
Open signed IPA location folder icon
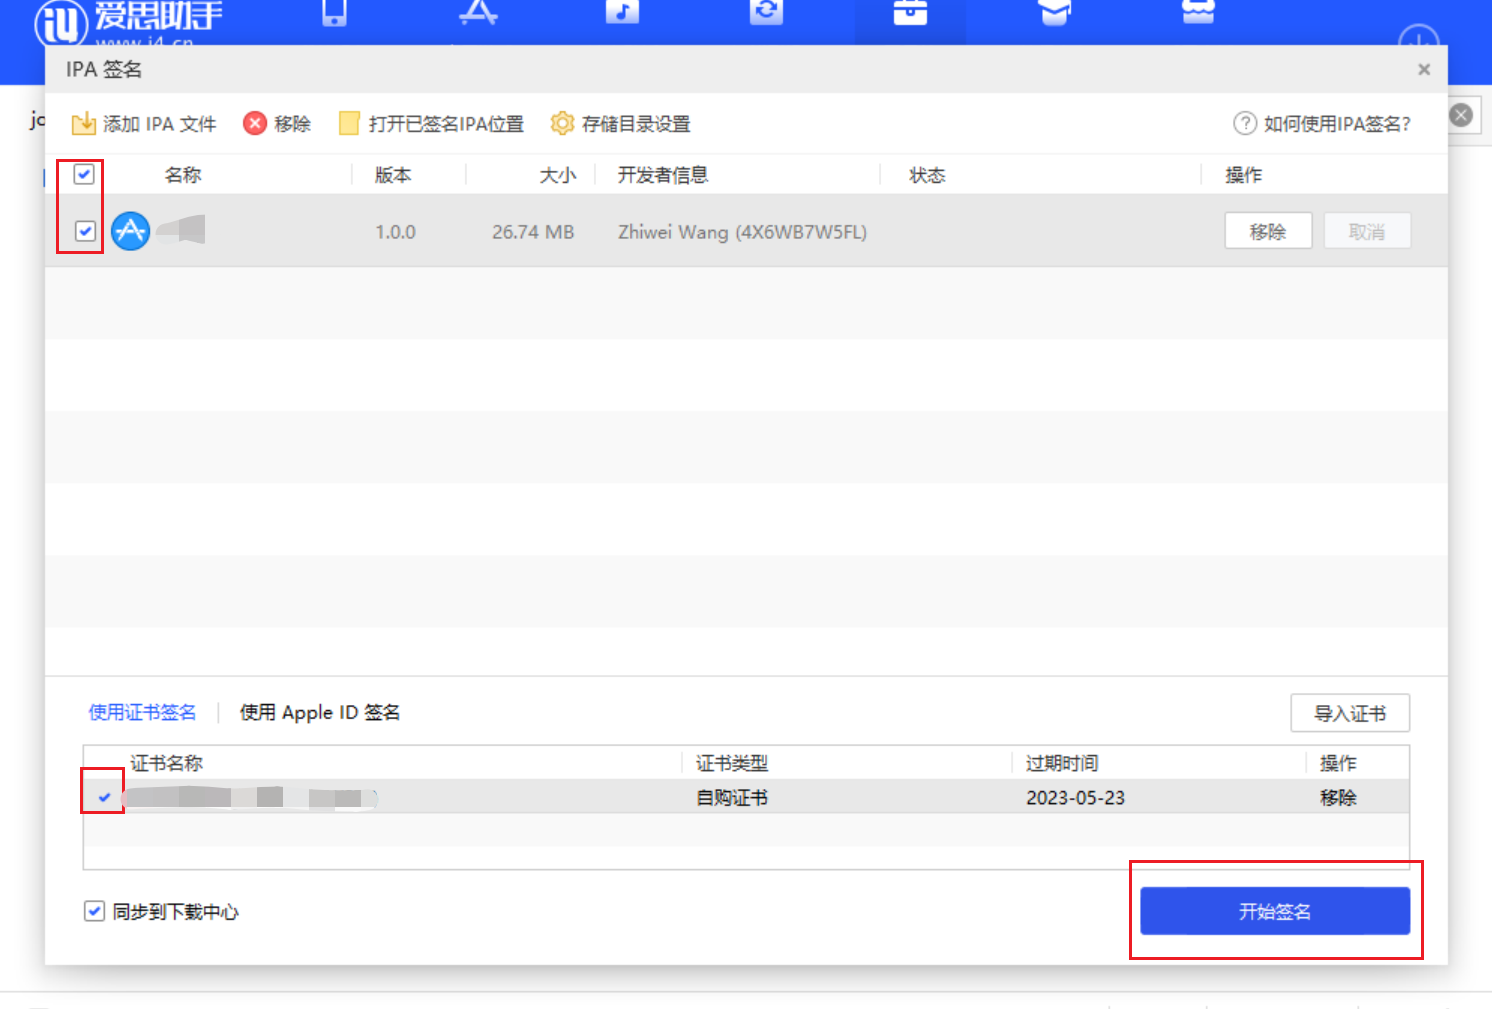coord(349,123)
